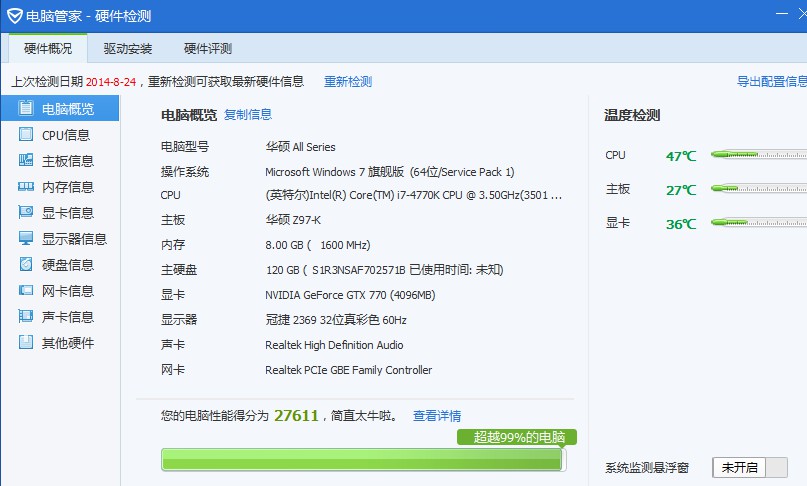807x486 pixels.
Task: Click the text 华硕 All Series
Action: [301, 147]
